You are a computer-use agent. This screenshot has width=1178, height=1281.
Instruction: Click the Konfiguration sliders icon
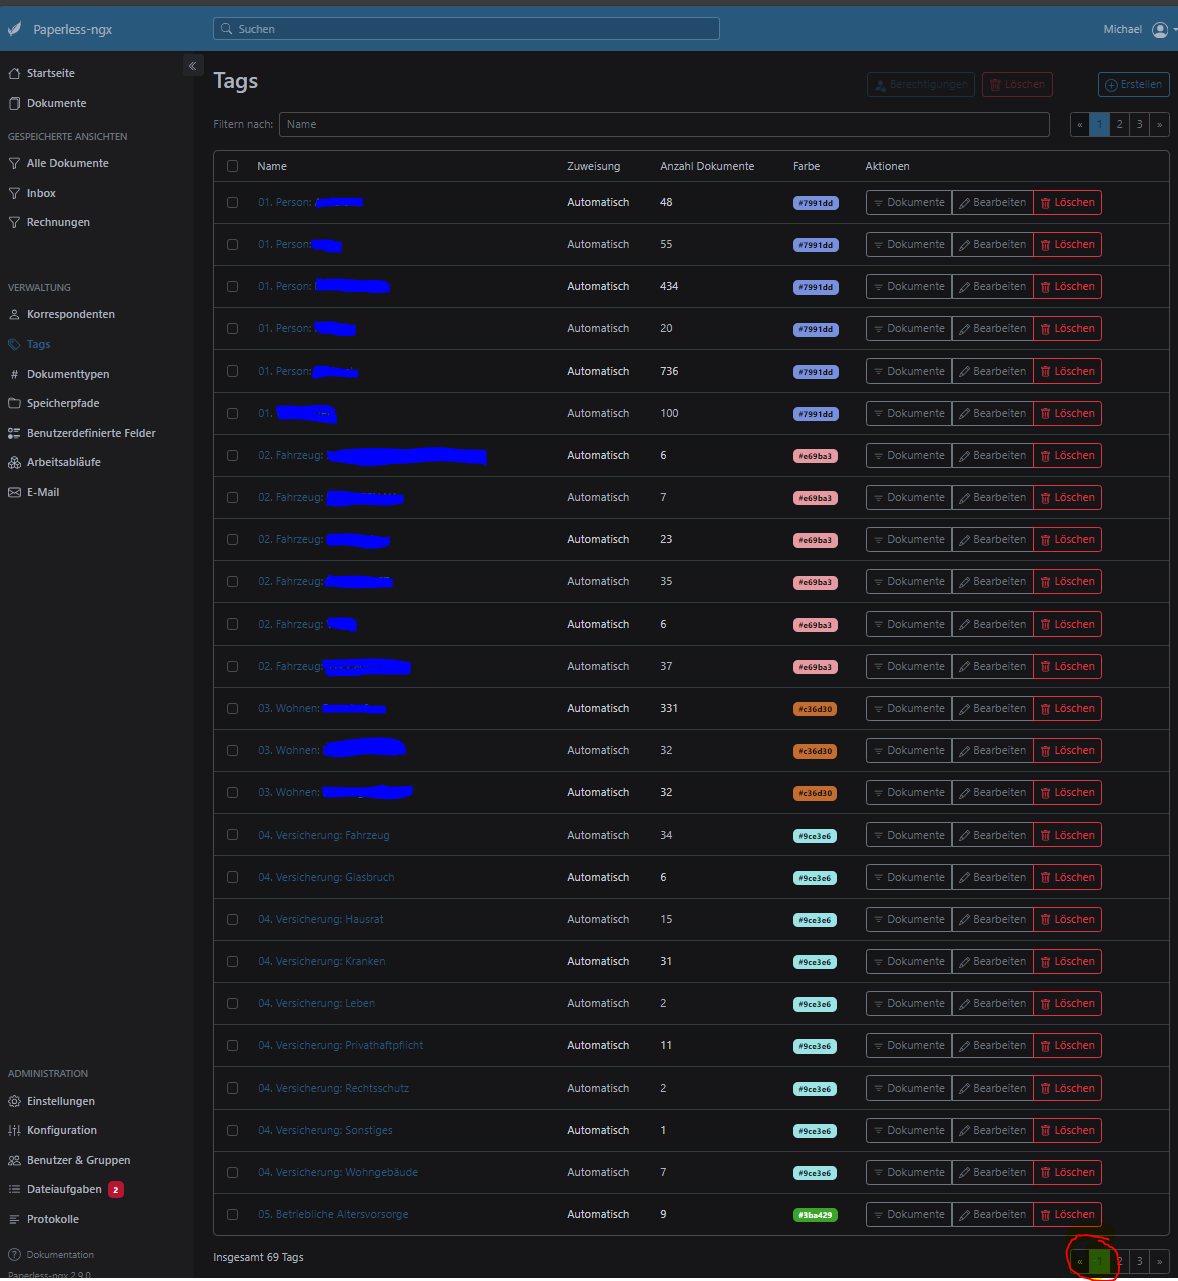[14, 1130]
